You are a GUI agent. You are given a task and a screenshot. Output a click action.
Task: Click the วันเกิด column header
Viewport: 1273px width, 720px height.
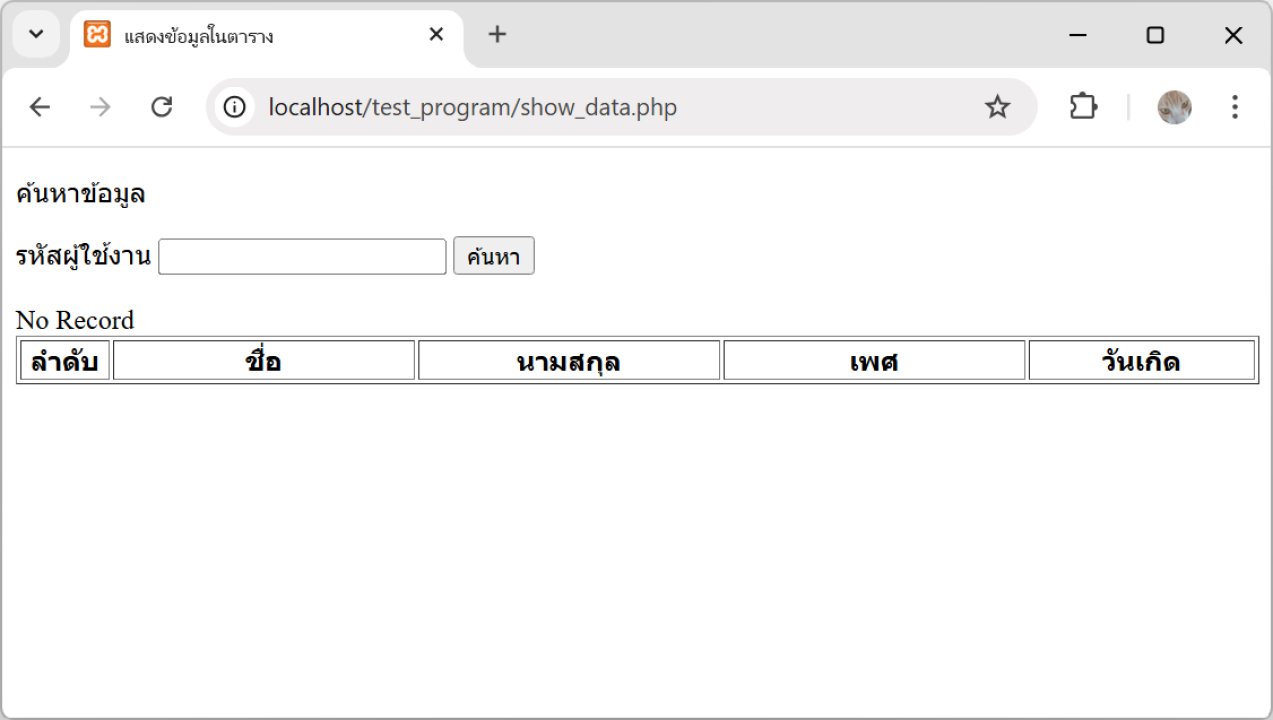(1141, 361)
